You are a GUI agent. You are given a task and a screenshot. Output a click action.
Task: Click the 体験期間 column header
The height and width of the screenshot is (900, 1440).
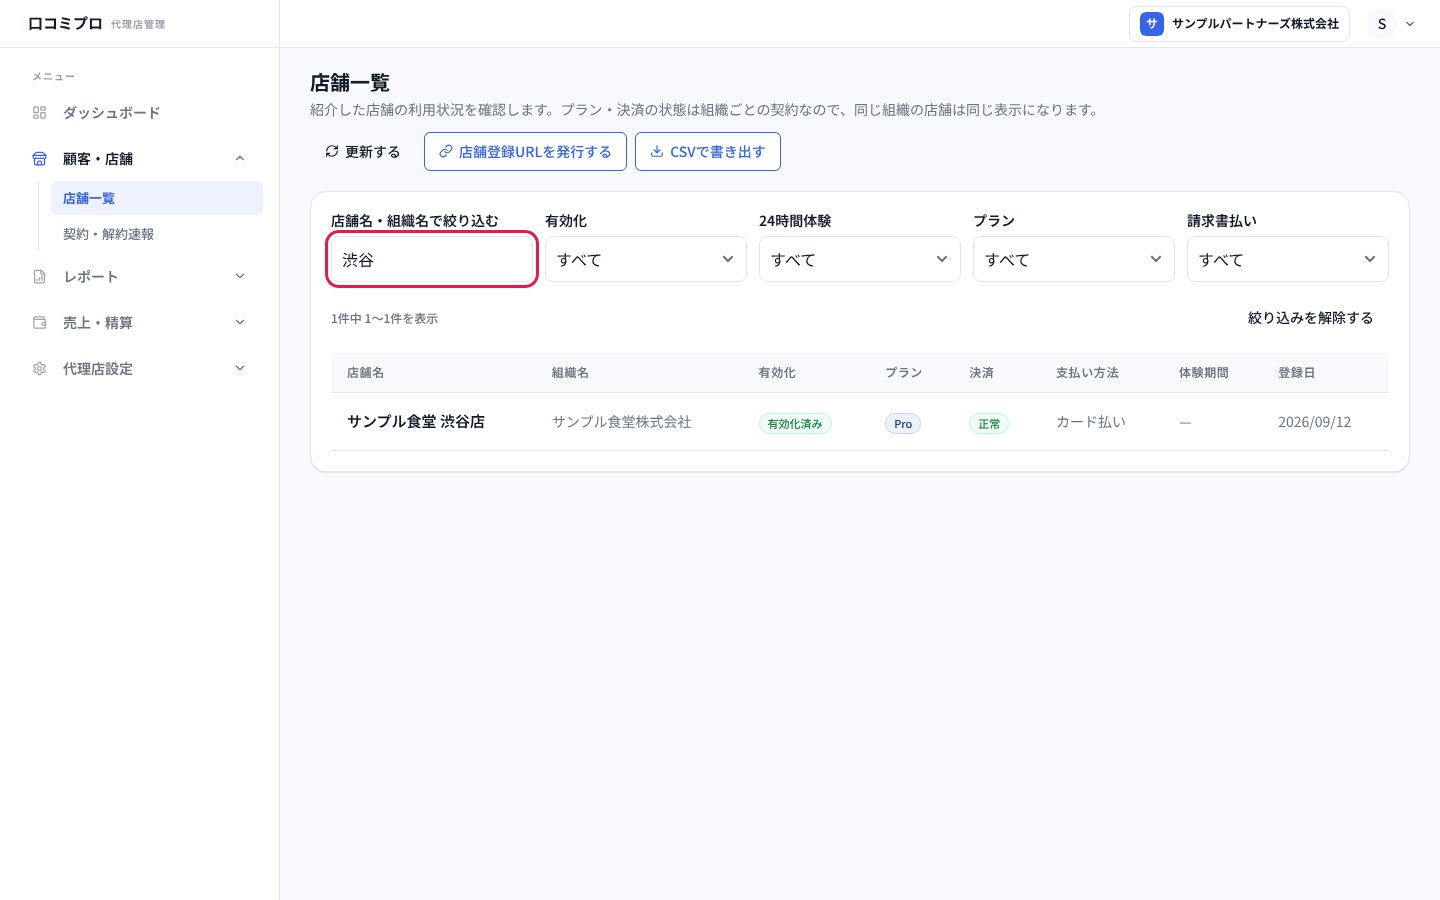pyautogui.click(x=1203, y=373)
